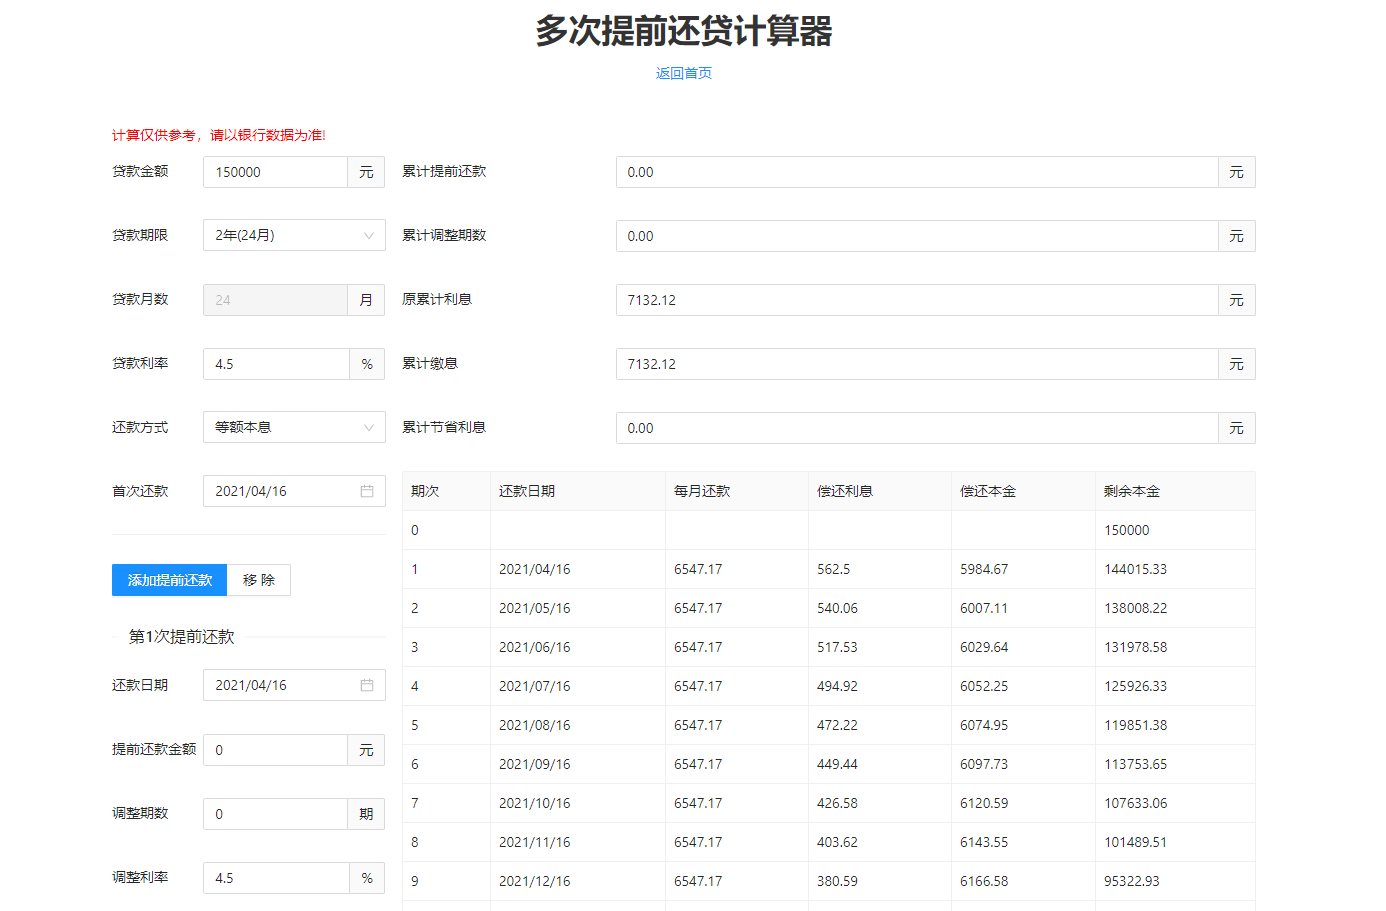The height and width of the screenshot is (911, 1386).
Task: Click the 累计节省利息 result field
Action: [916, 428]
